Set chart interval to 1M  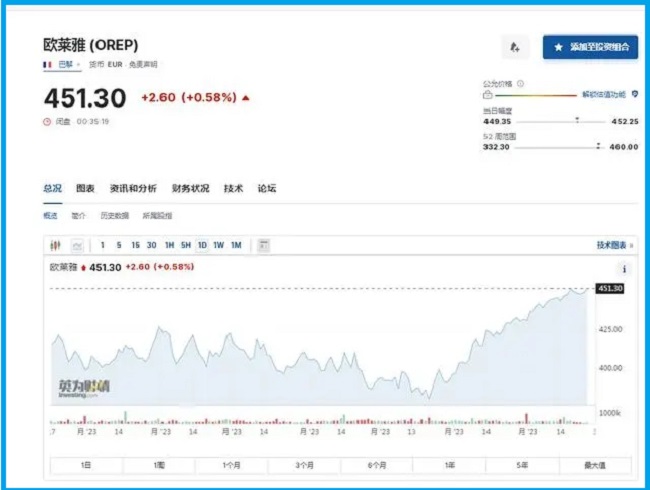[236, 245]
